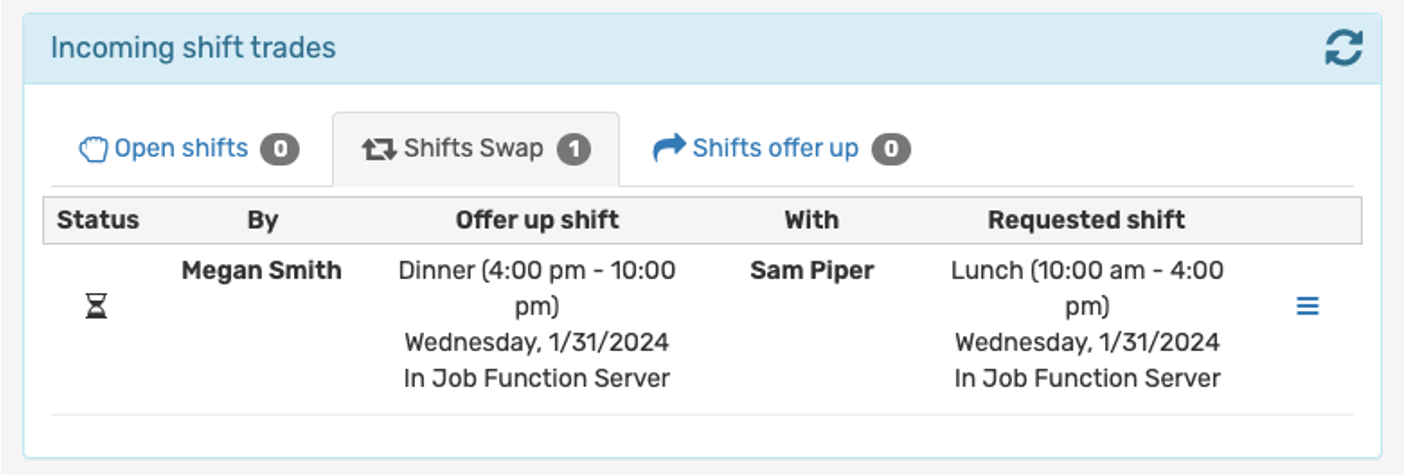
Task: Click the Shifts offer up count badge
Action: click(891, 150)
